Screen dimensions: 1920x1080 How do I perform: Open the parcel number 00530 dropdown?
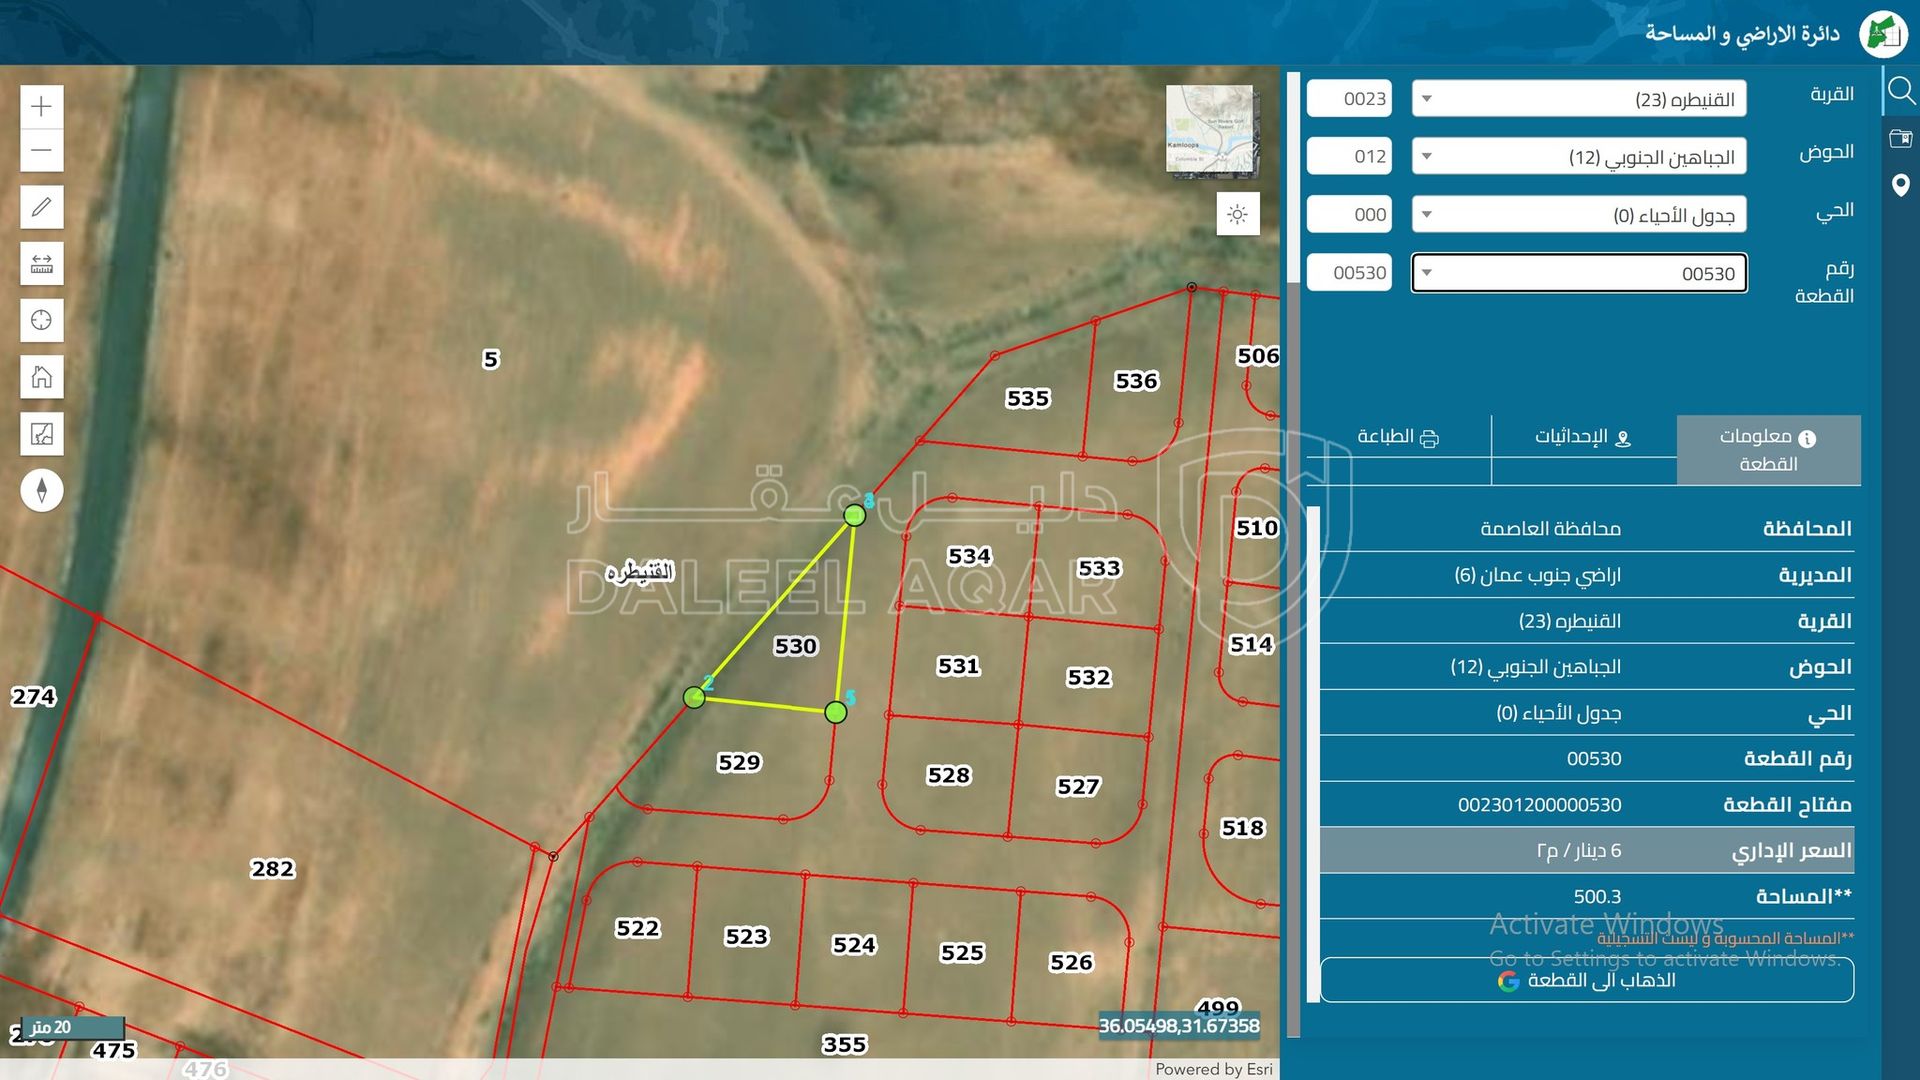[x=1578, y=273]
